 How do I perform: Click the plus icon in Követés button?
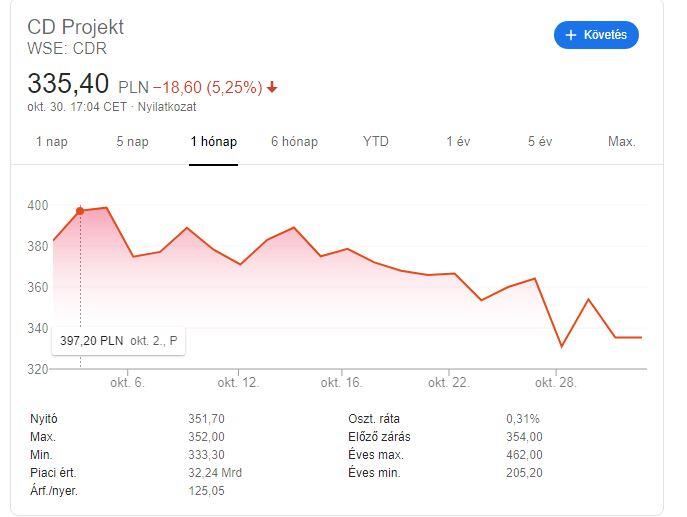(572, 35)
